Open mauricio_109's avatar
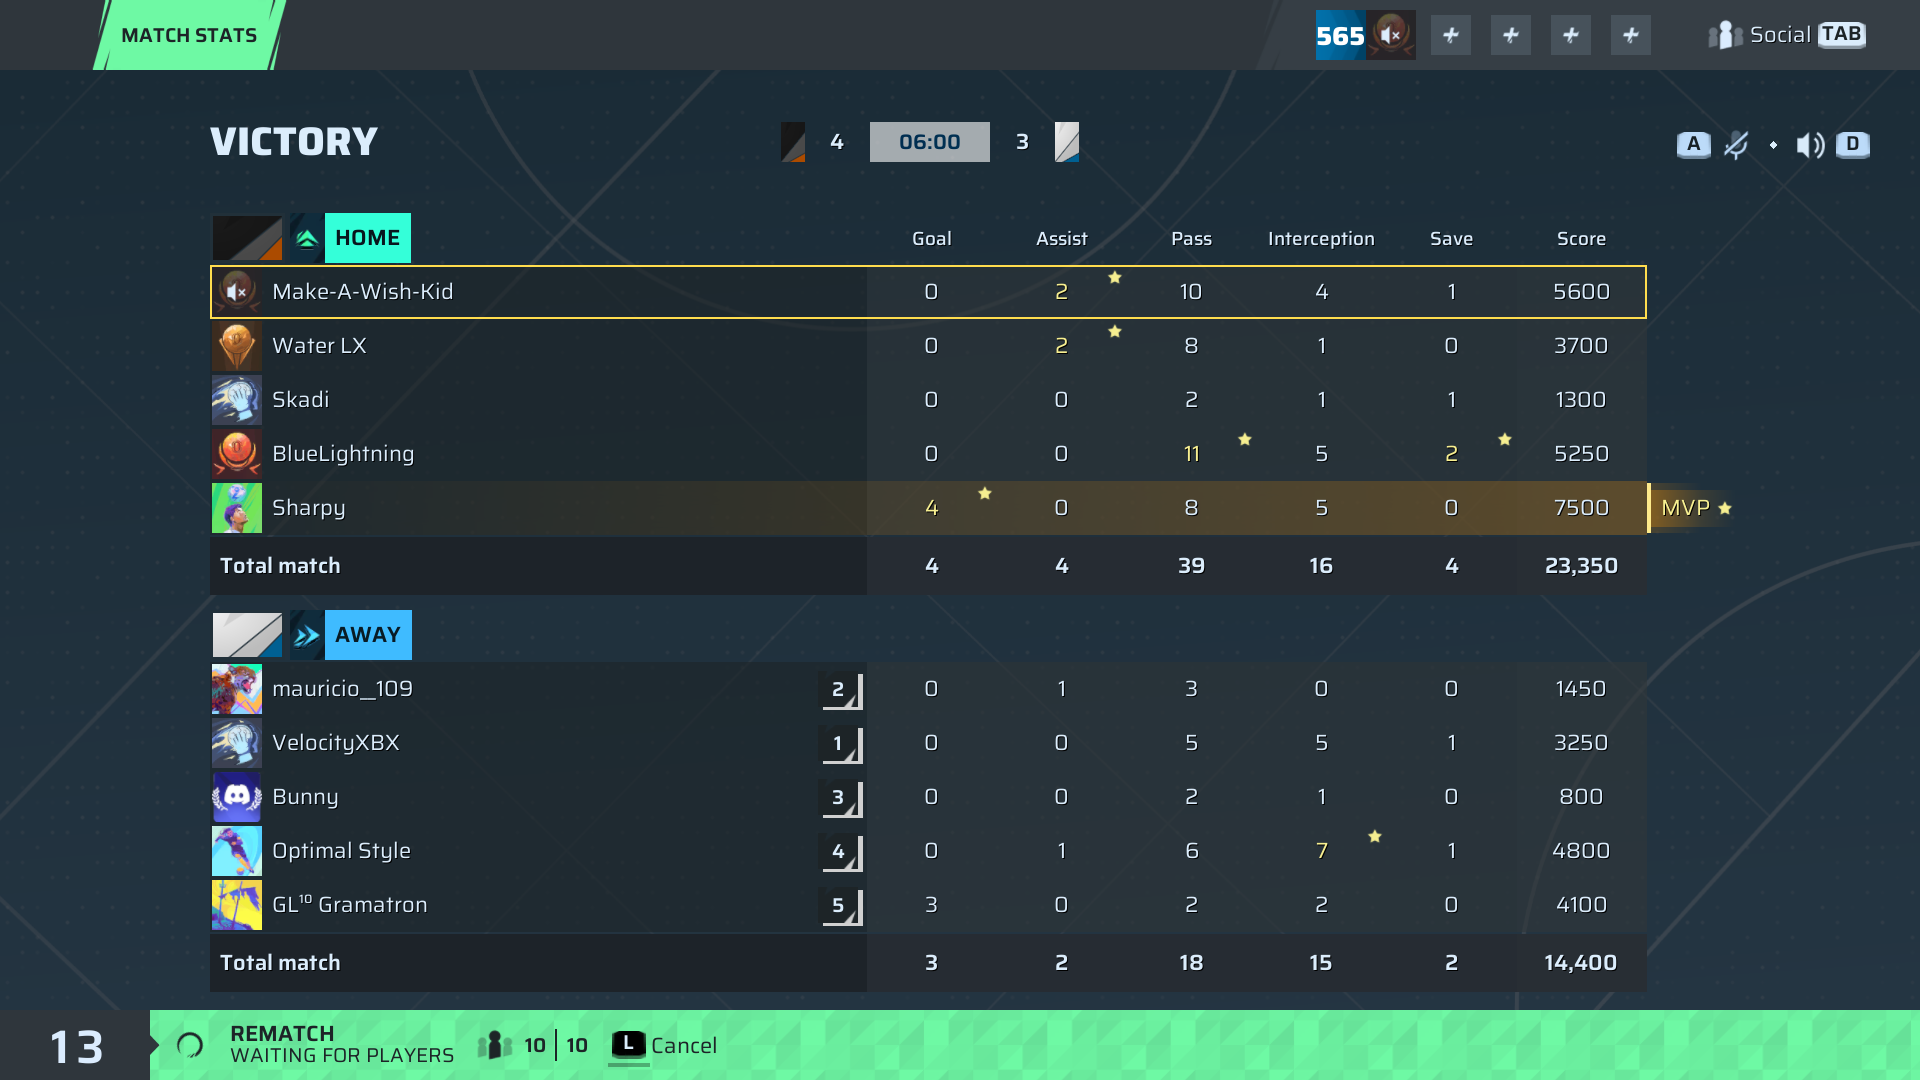The height and width of the screenshot is (1080, 1920). 237,689
